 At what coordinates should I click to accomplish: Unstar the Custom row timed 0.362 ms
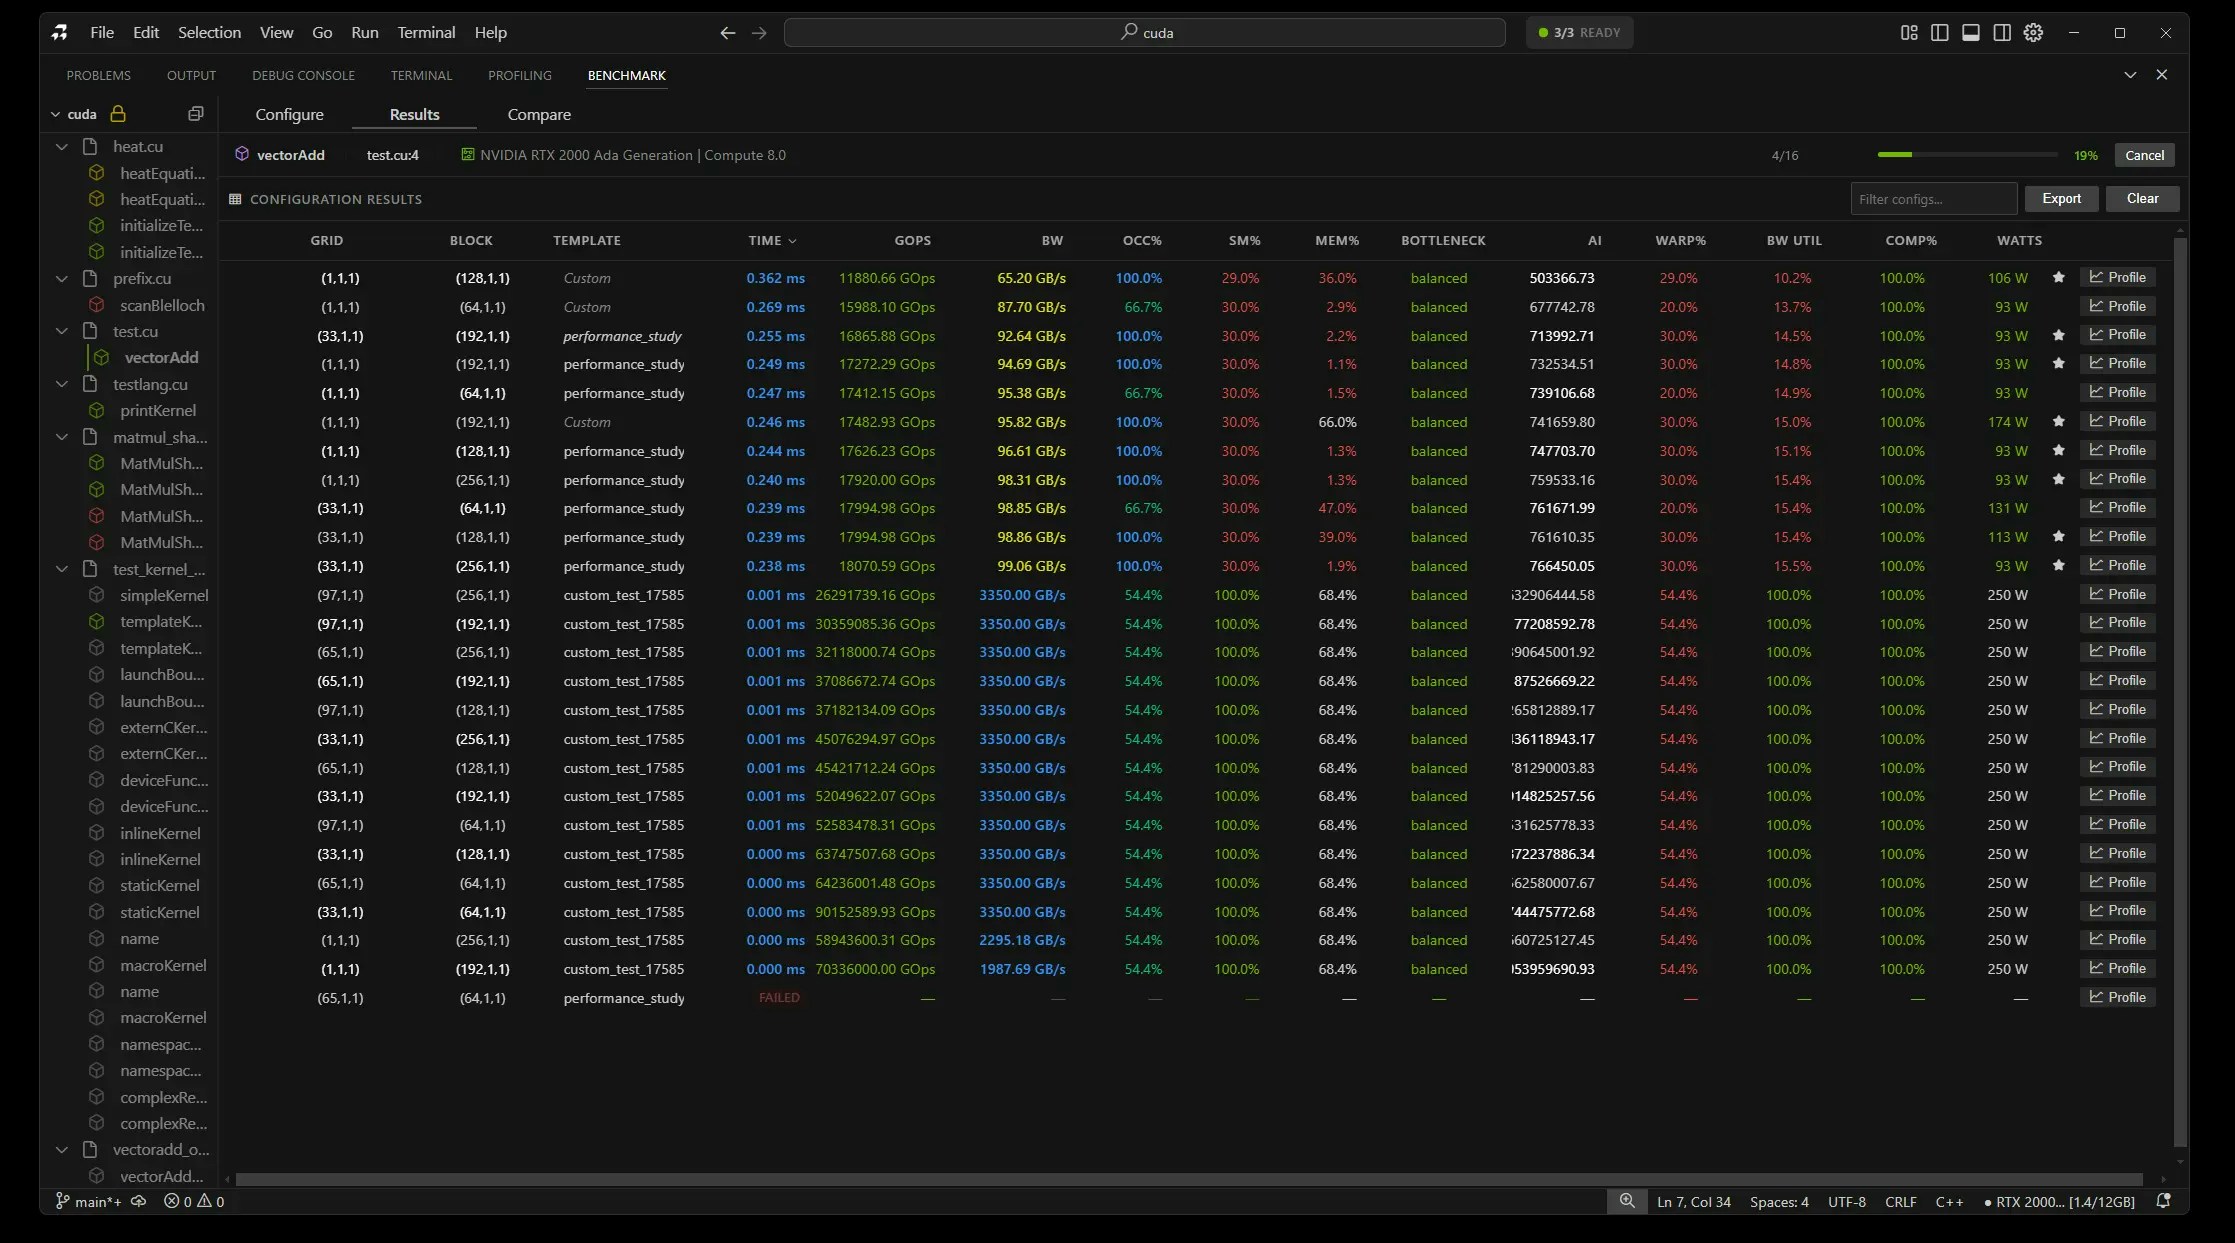coord(2059,278)
